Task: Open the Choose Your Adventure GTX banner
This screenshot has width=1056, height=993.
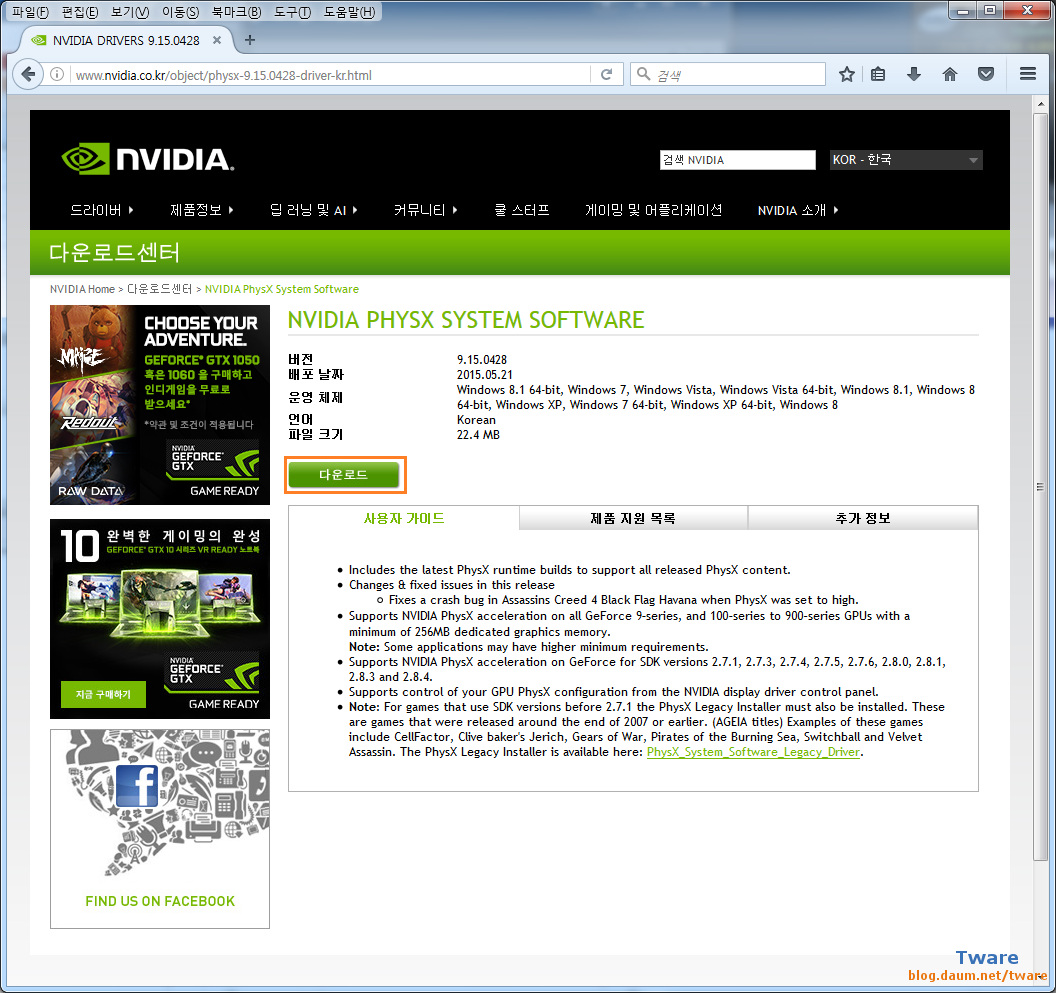Action: [160, 405]
